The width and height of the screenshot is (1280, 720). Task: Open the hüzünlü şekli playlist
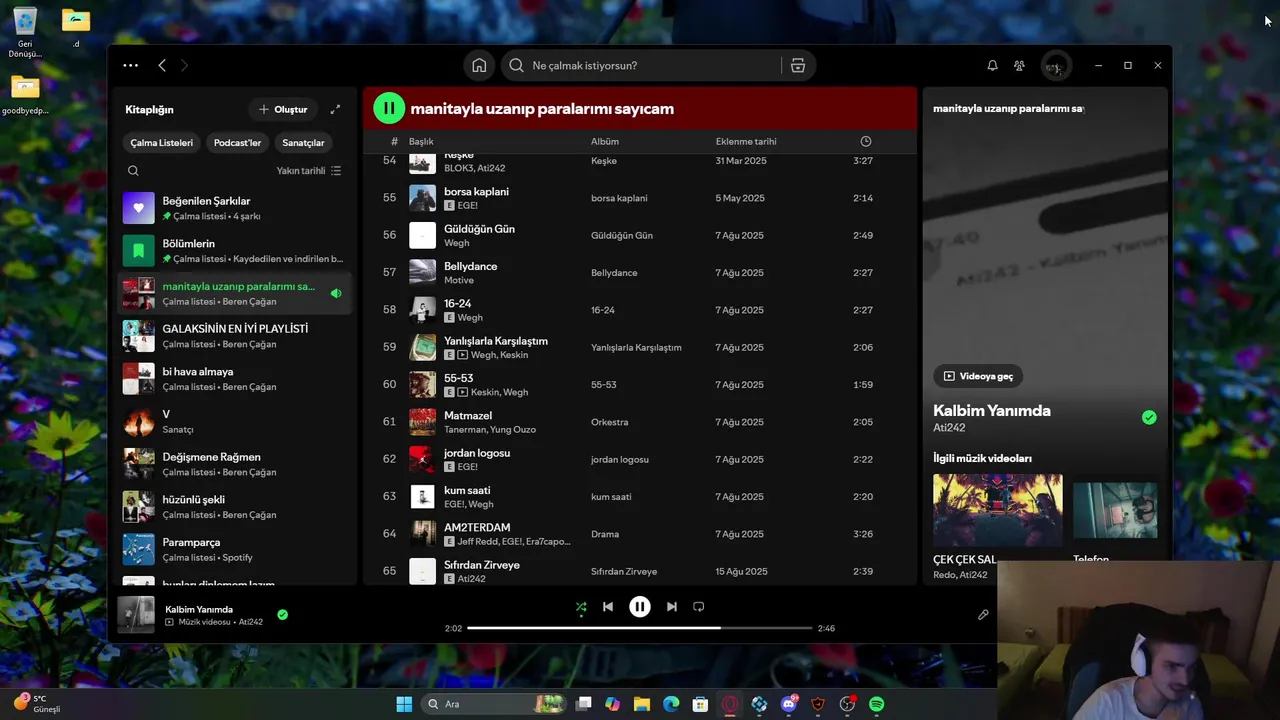click(235, 507)
